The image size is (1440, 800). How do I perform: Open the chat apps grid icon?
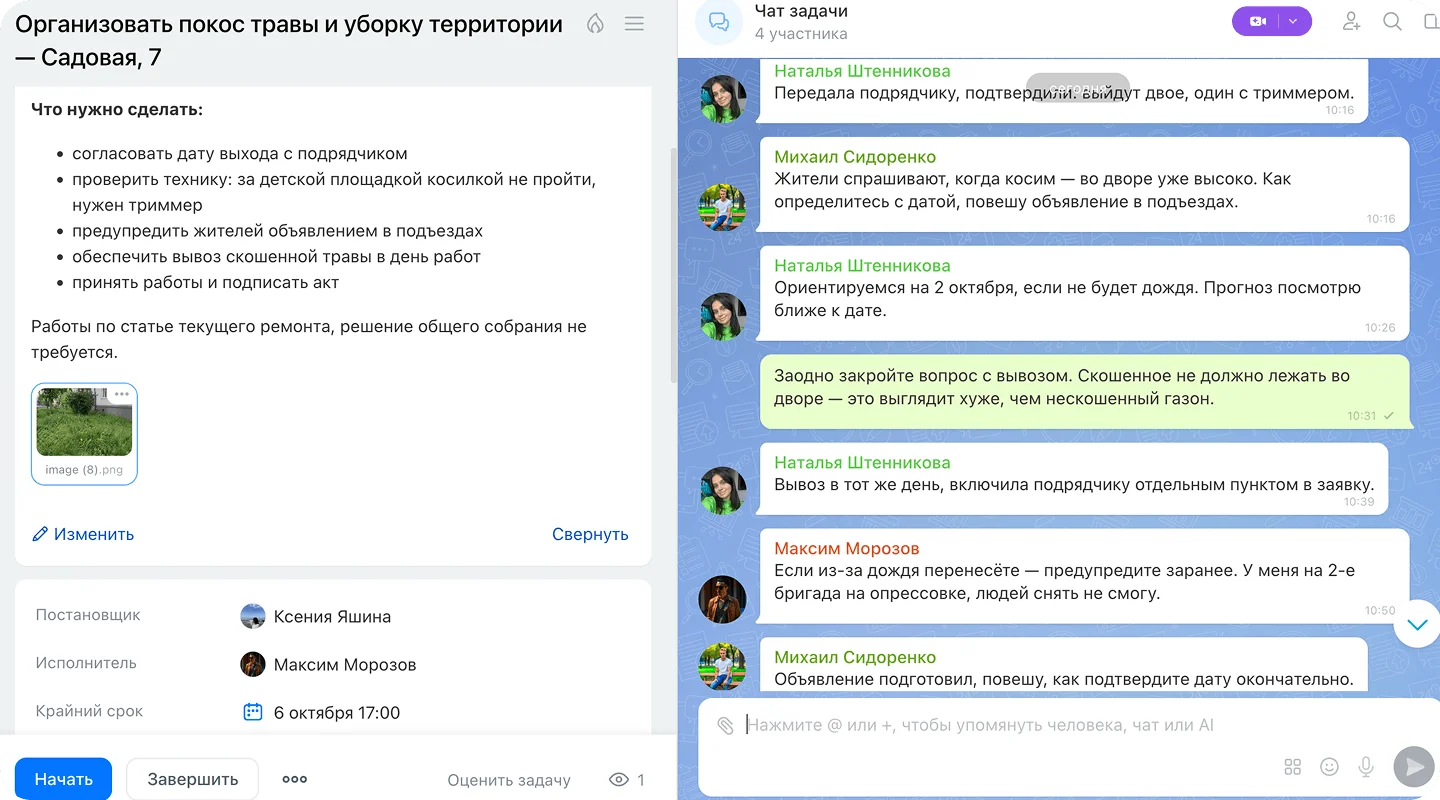pos(1293,767)
